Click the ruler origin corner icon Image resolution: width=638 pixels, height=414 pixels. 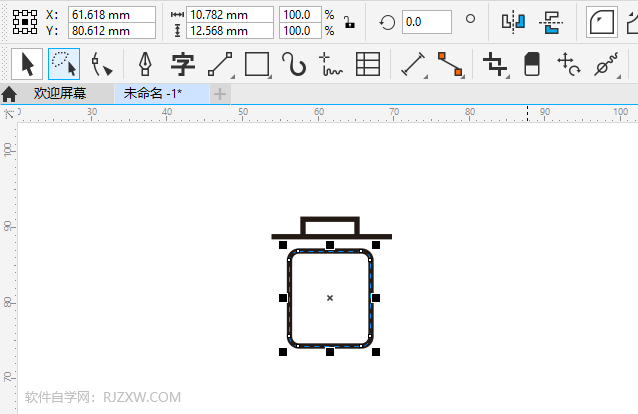(9, 114)
